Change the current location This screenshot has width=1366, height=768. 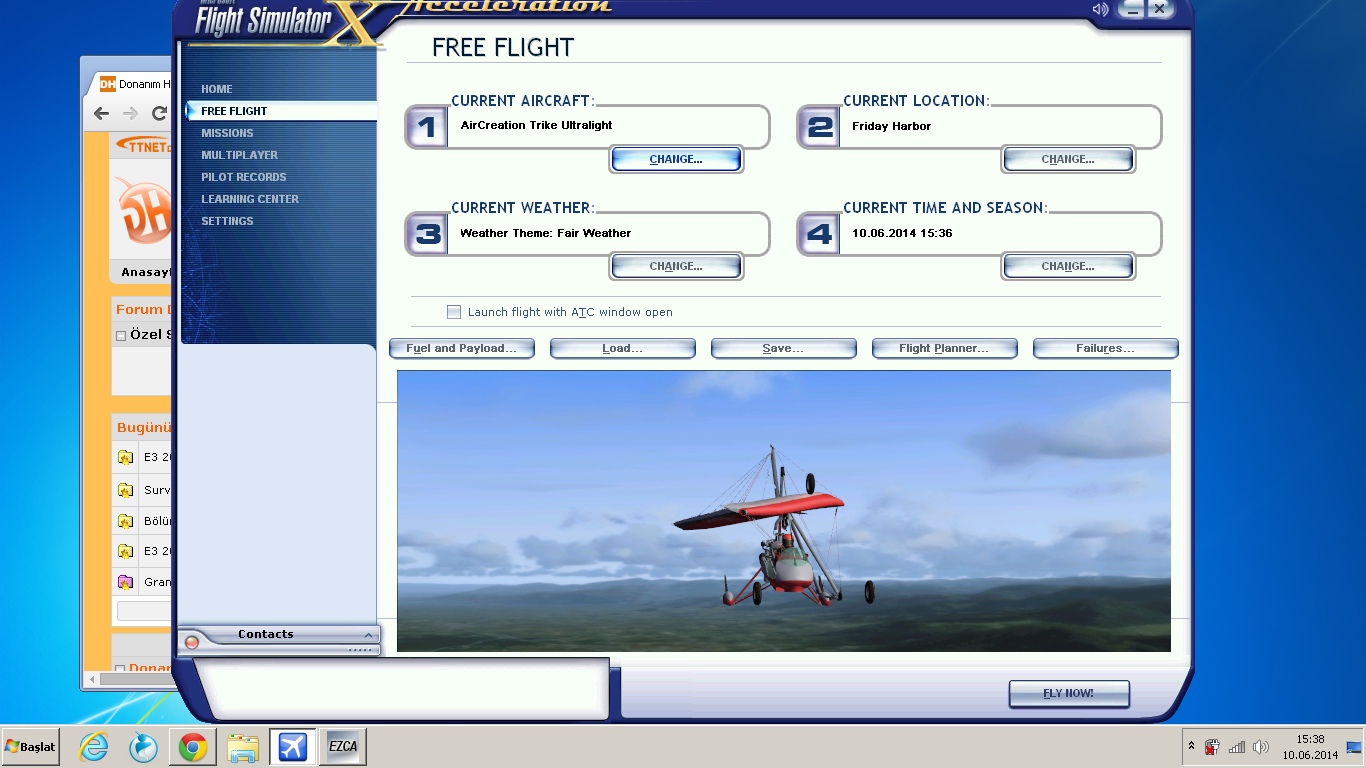[x=1068, y=159]
